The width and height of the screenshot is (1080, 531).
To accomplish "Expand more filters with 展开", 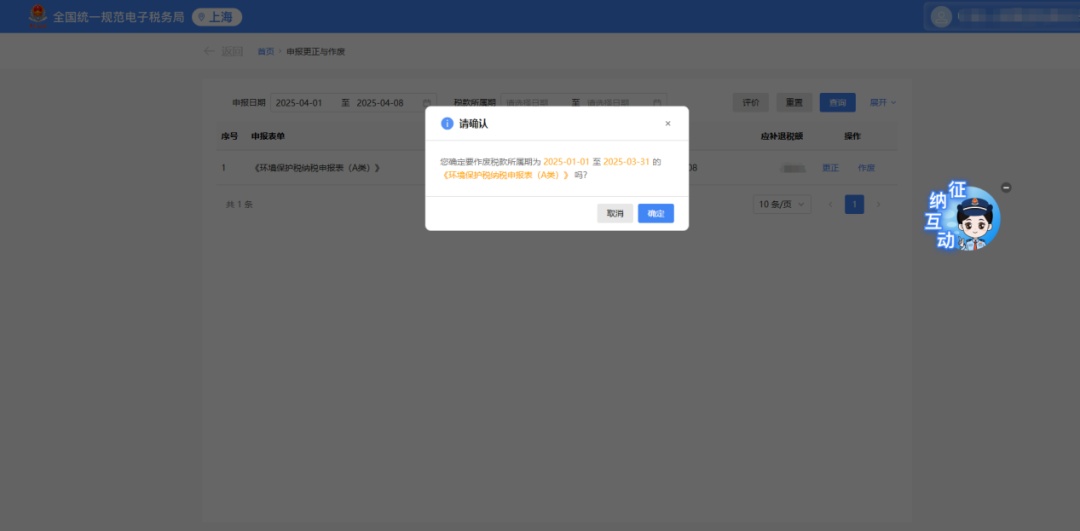I will (882, 103).
